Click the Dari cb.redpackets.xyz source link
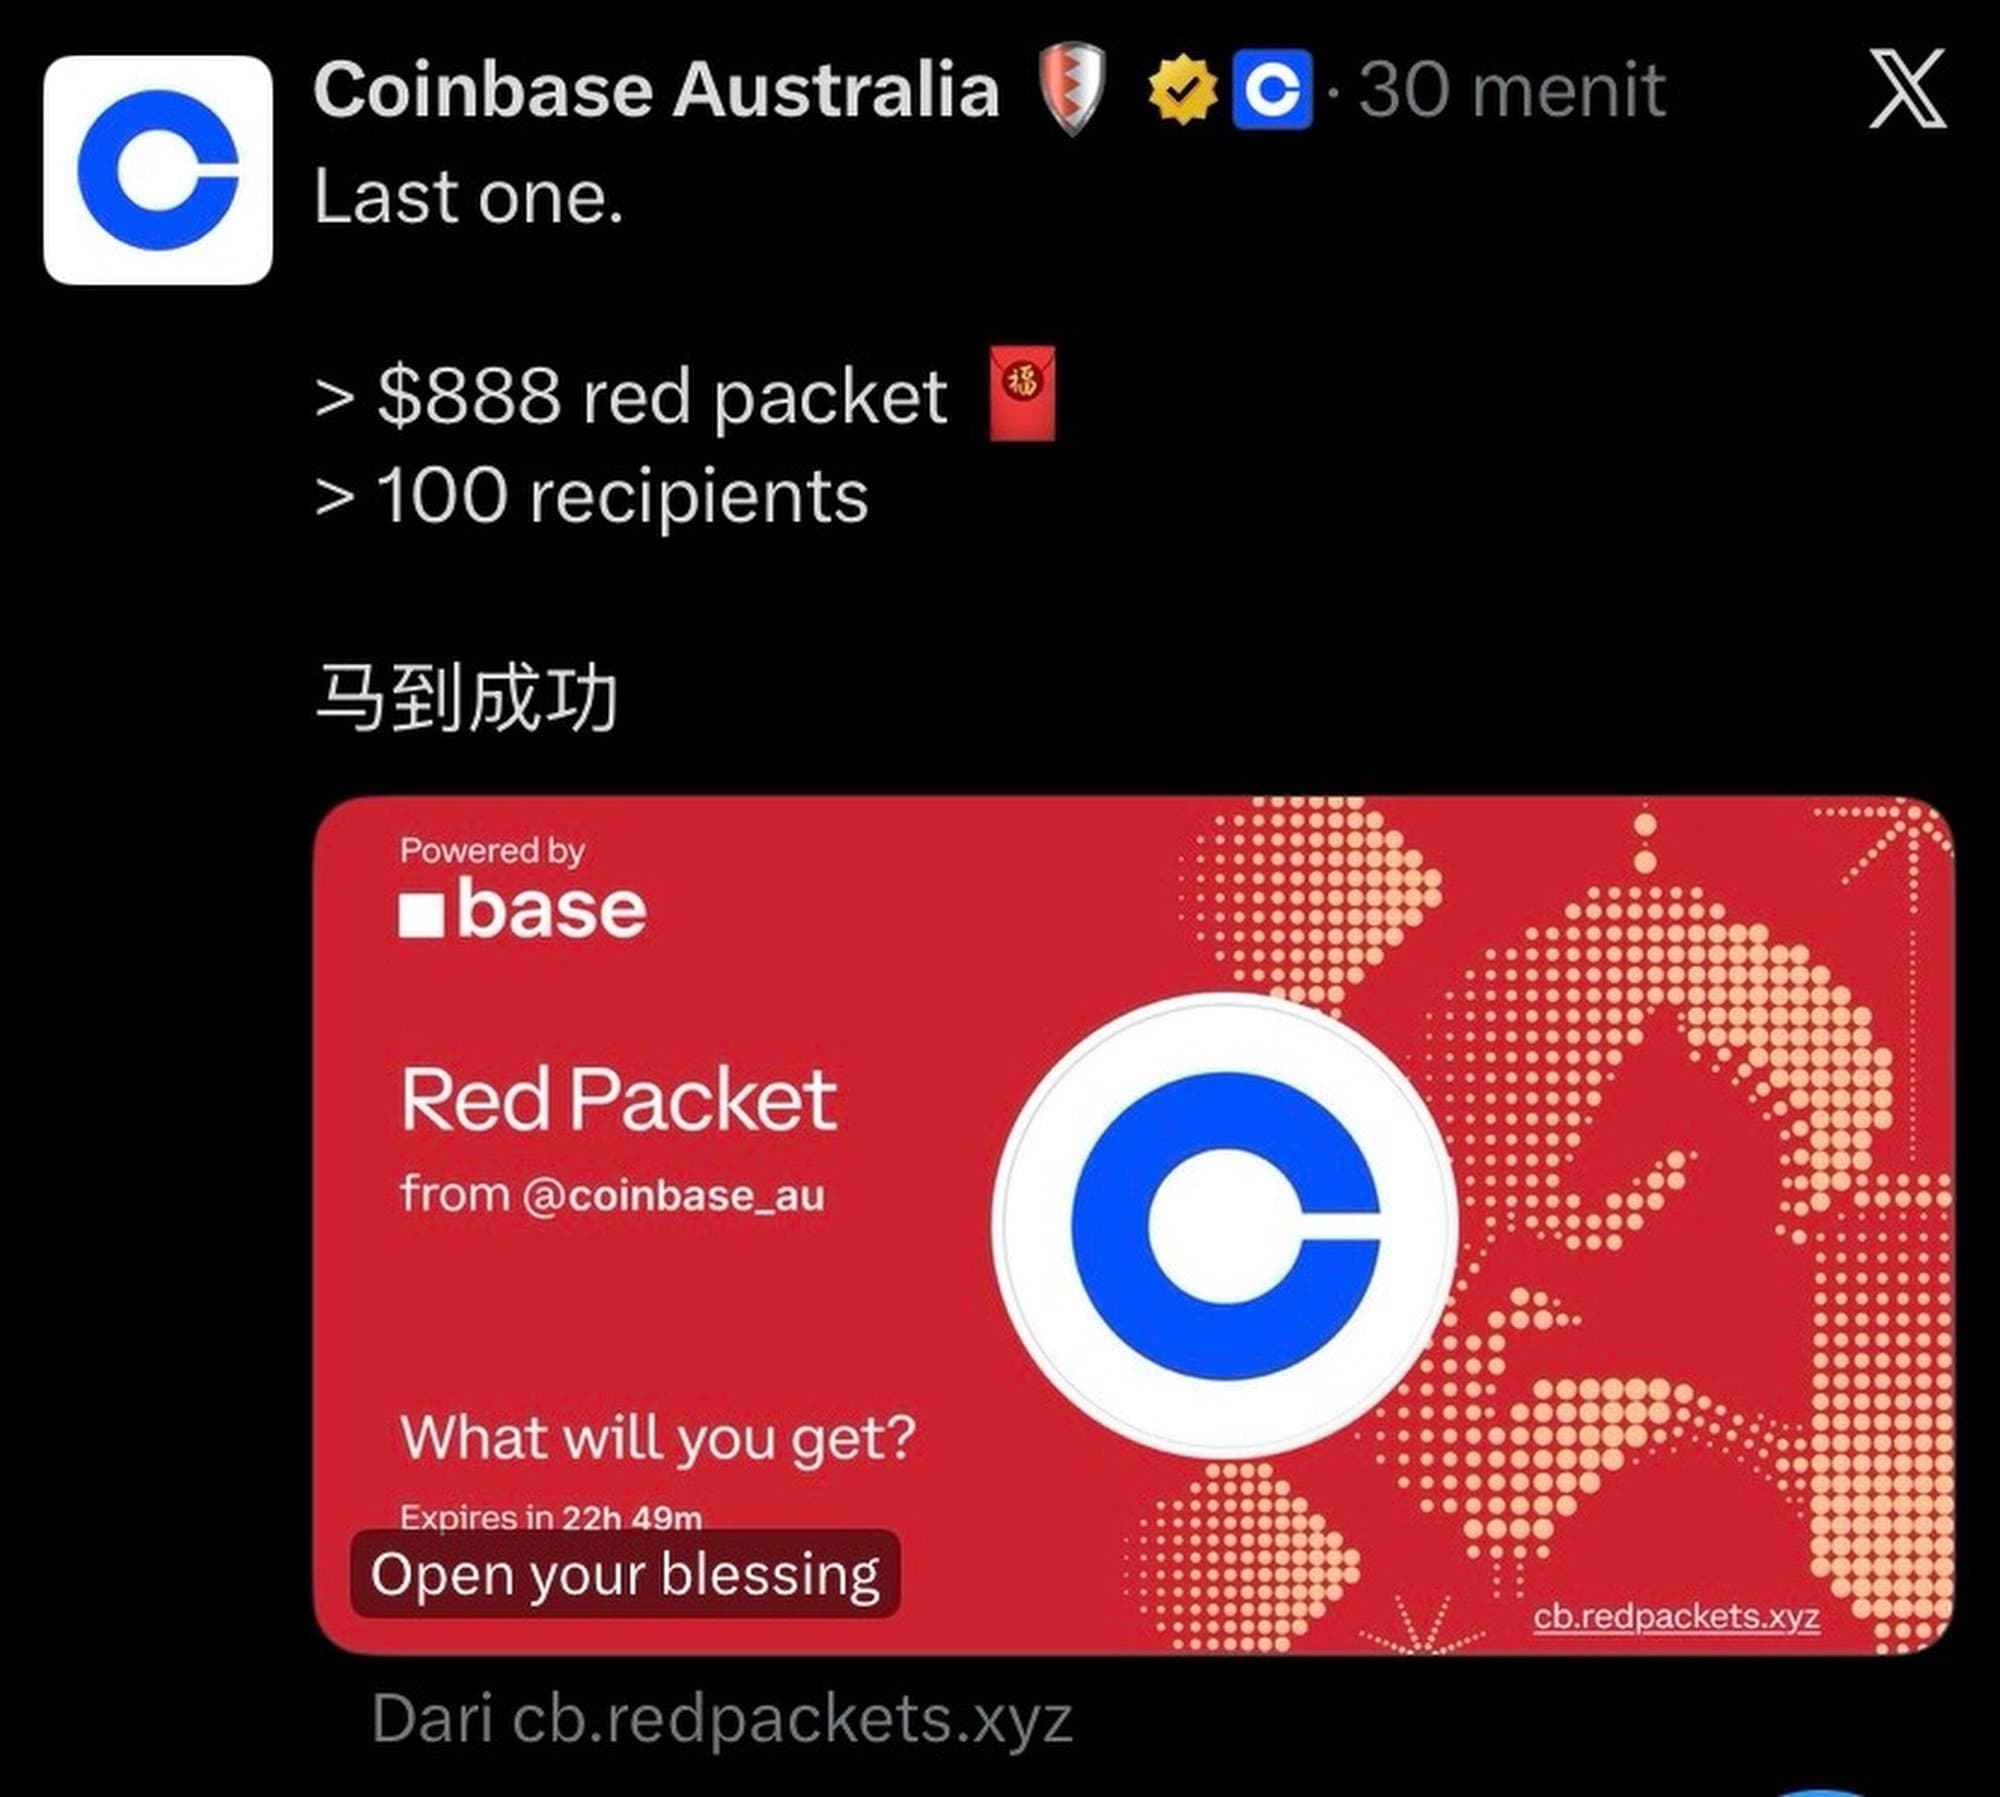The height and width of the screenshot is (1797, 2000). 722,1720
